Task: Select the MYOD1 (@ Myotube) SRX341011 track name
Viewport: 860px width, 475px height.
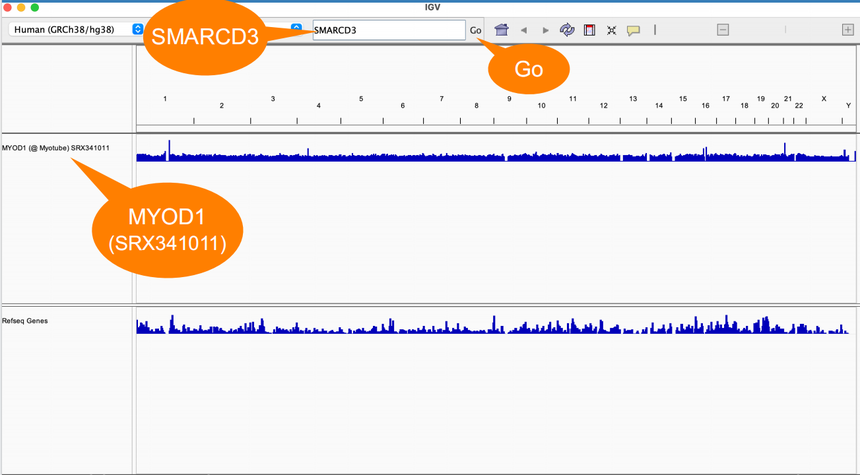Action: point(55,148)
